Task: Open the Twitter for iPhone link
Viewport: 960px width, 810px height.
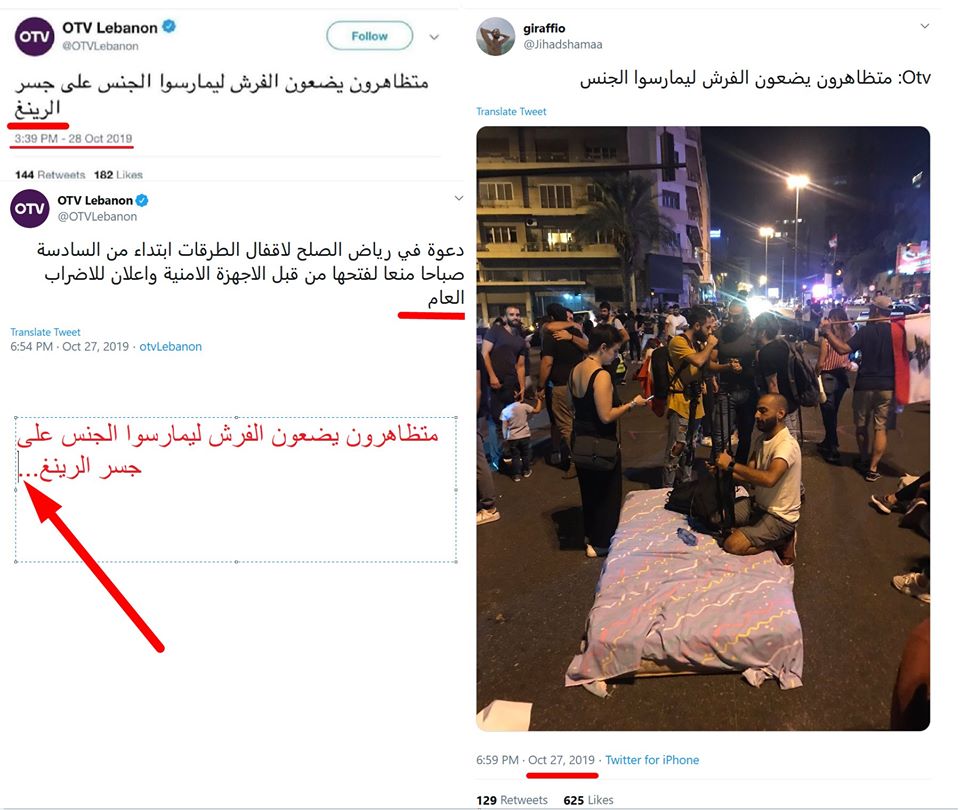Action: (x=652, y=760)
